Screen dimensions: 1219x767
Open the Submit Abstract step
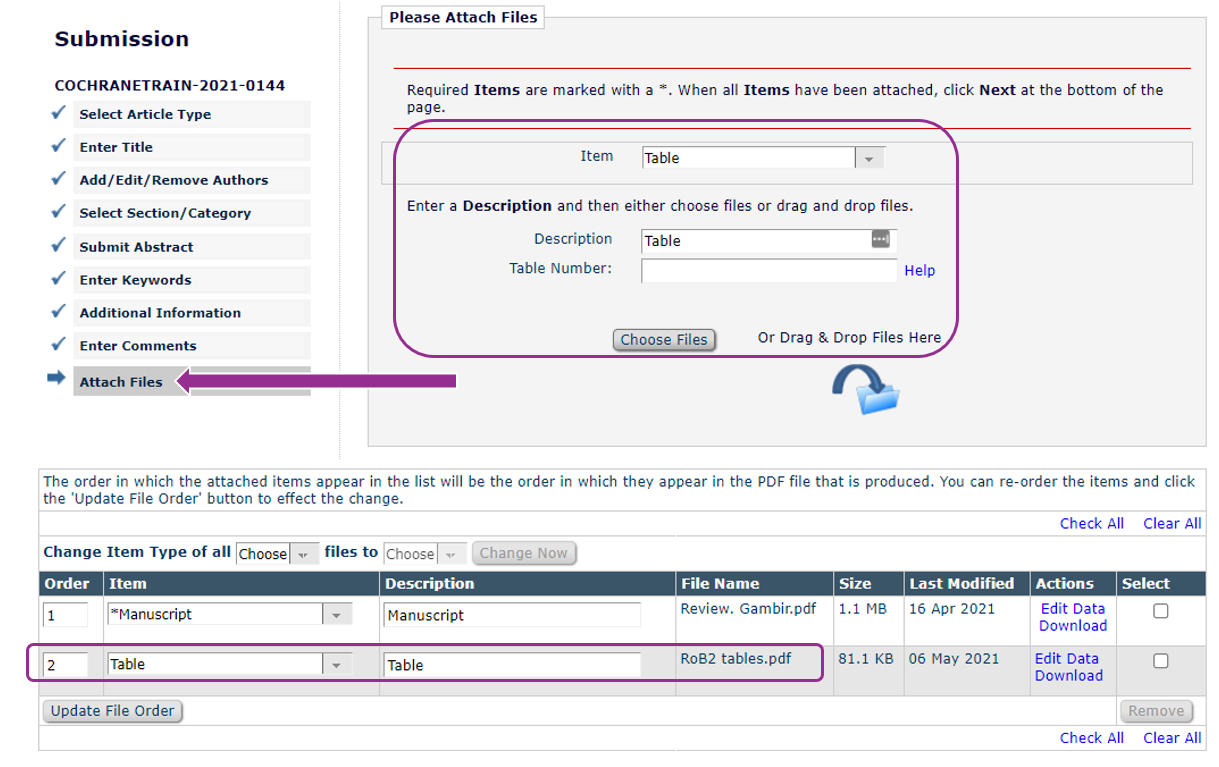coord(136,247)
